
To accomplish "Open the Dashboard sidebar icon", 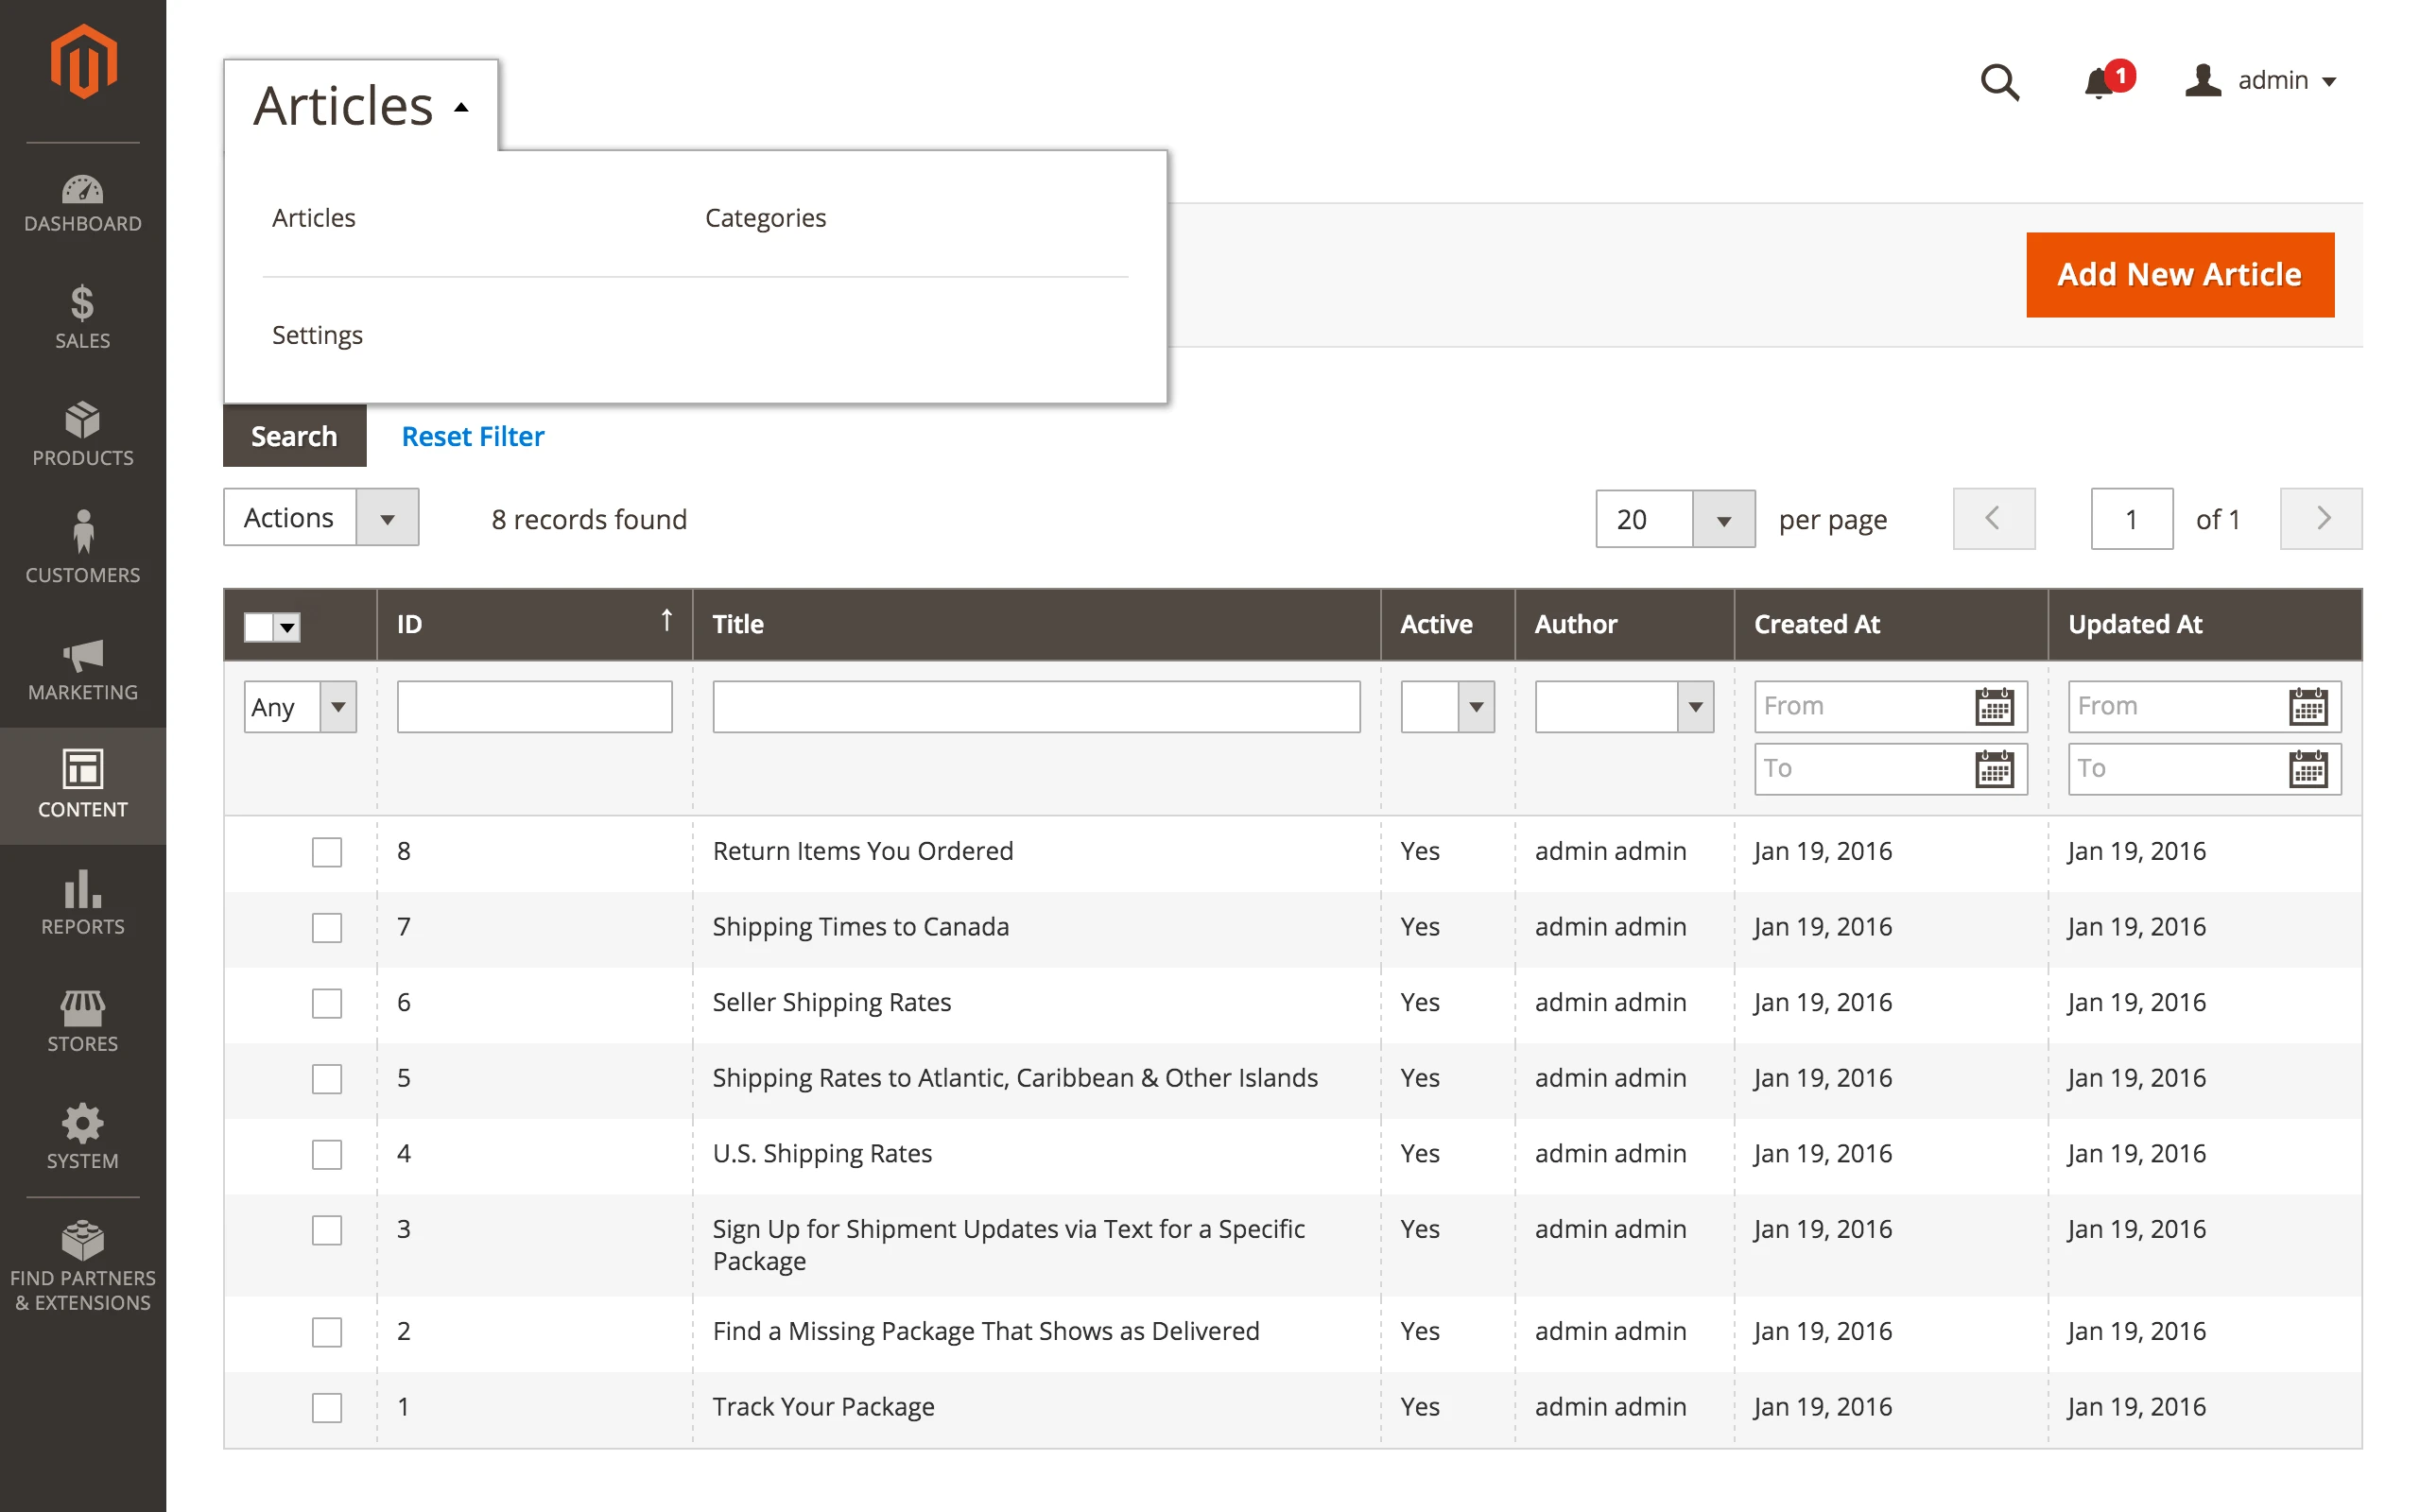I will (82, 203).
